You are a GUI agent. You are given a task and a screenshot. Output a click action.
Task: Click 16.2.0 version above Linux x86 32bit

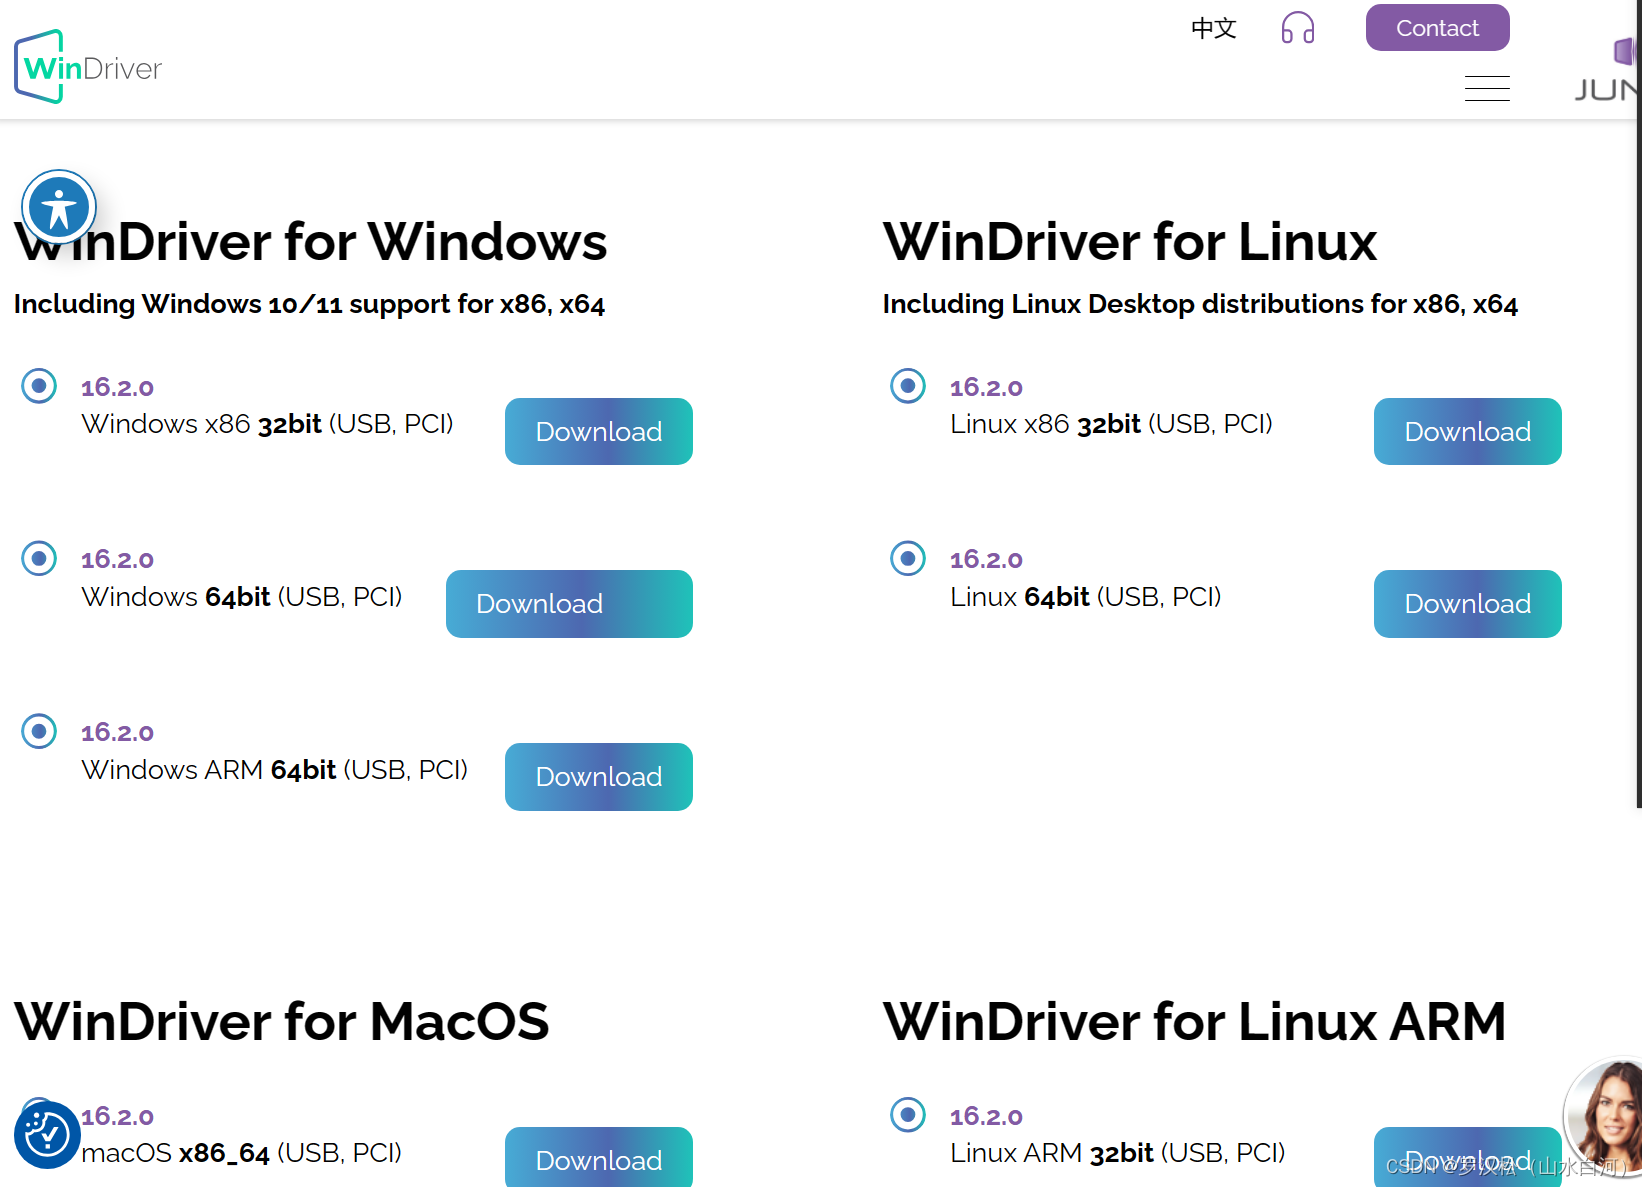[x=986, y=388]
